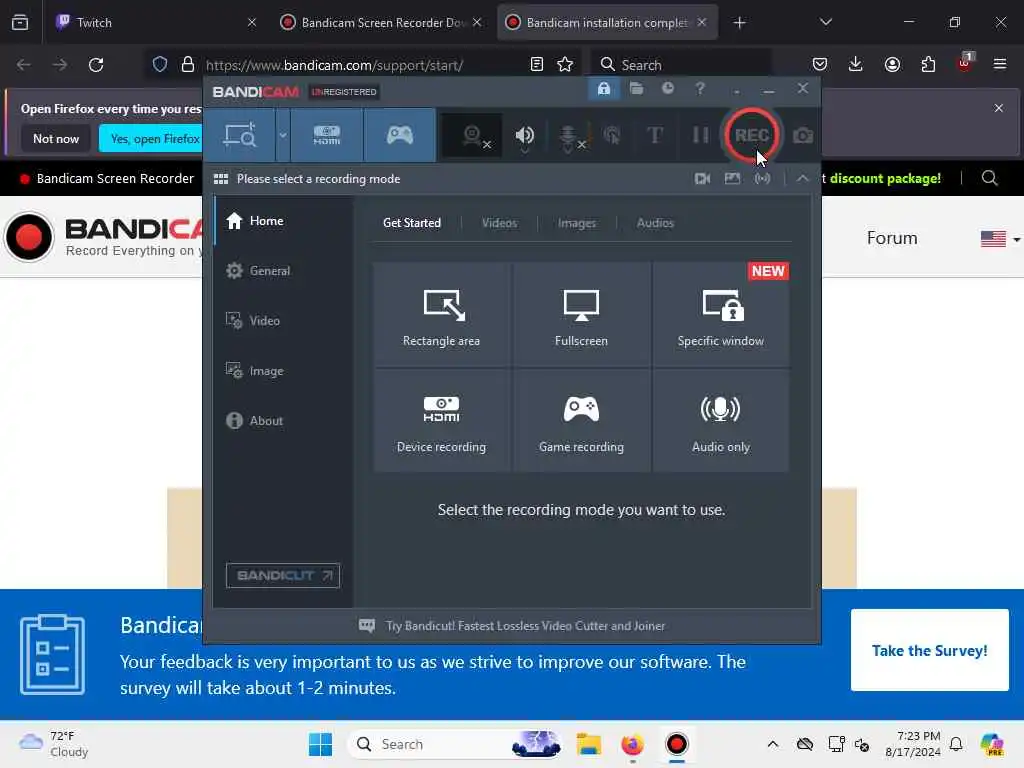Choose Game recording mode tile
The image size is (1024, 768).
[x=581, y=421]
